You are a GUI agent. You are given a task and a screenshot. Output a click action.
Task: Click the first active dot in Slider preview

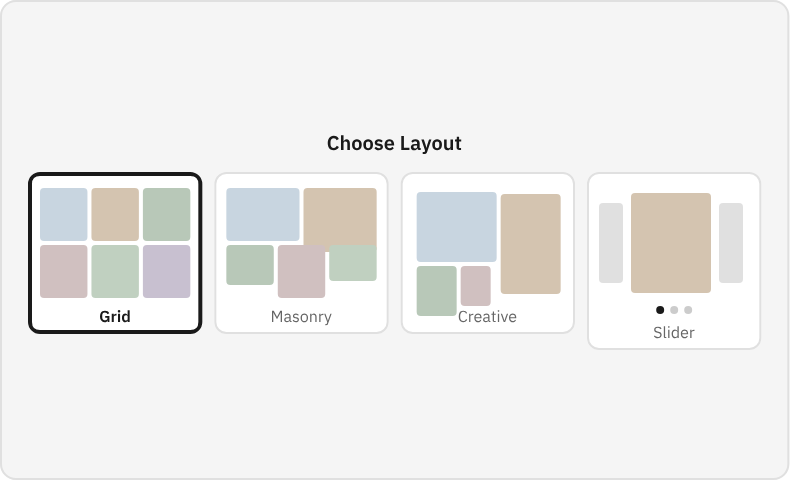(x=660, y=310)
